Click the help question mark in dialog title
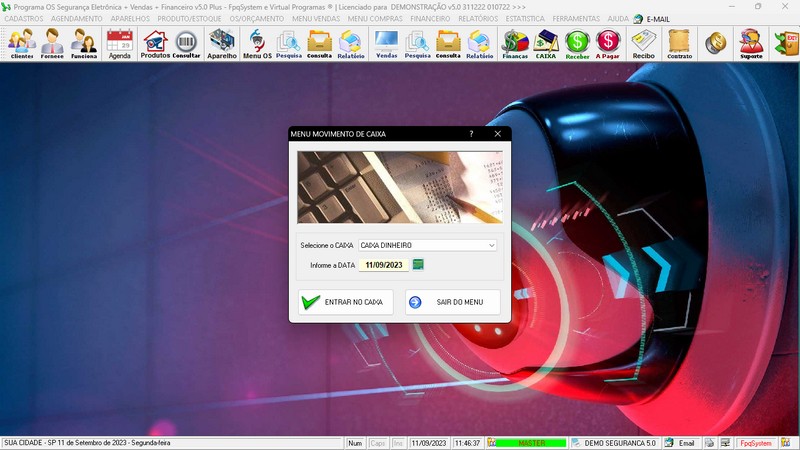 (471, 134)
